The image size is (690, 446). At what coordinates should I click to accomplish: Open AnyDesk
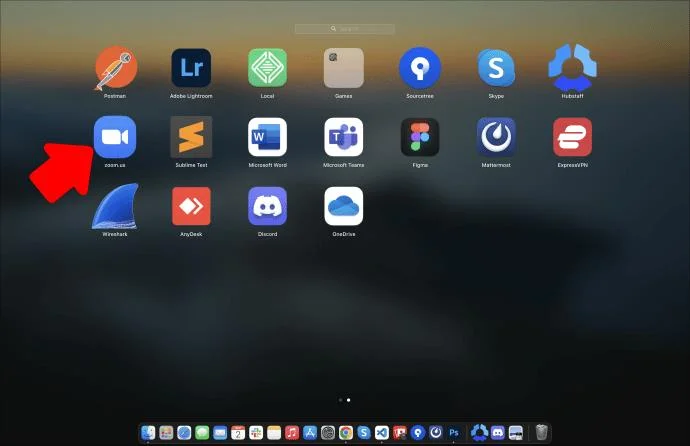191,206
